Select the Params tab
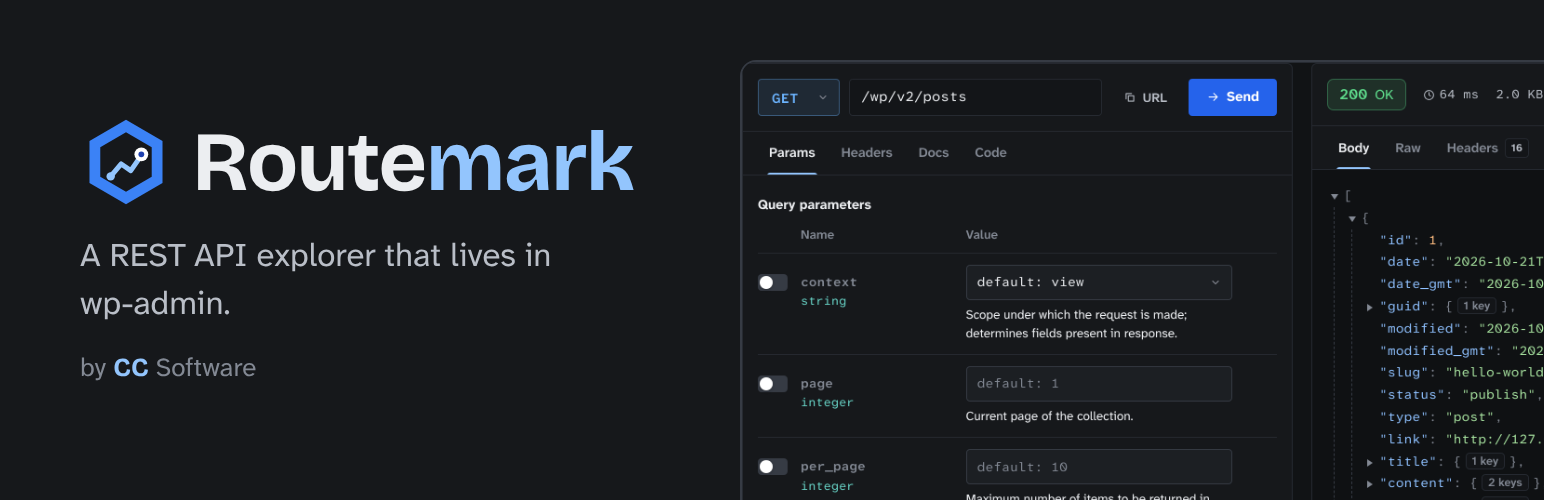This screenshot has width=1544, height=500. click(x=792, y=153)
